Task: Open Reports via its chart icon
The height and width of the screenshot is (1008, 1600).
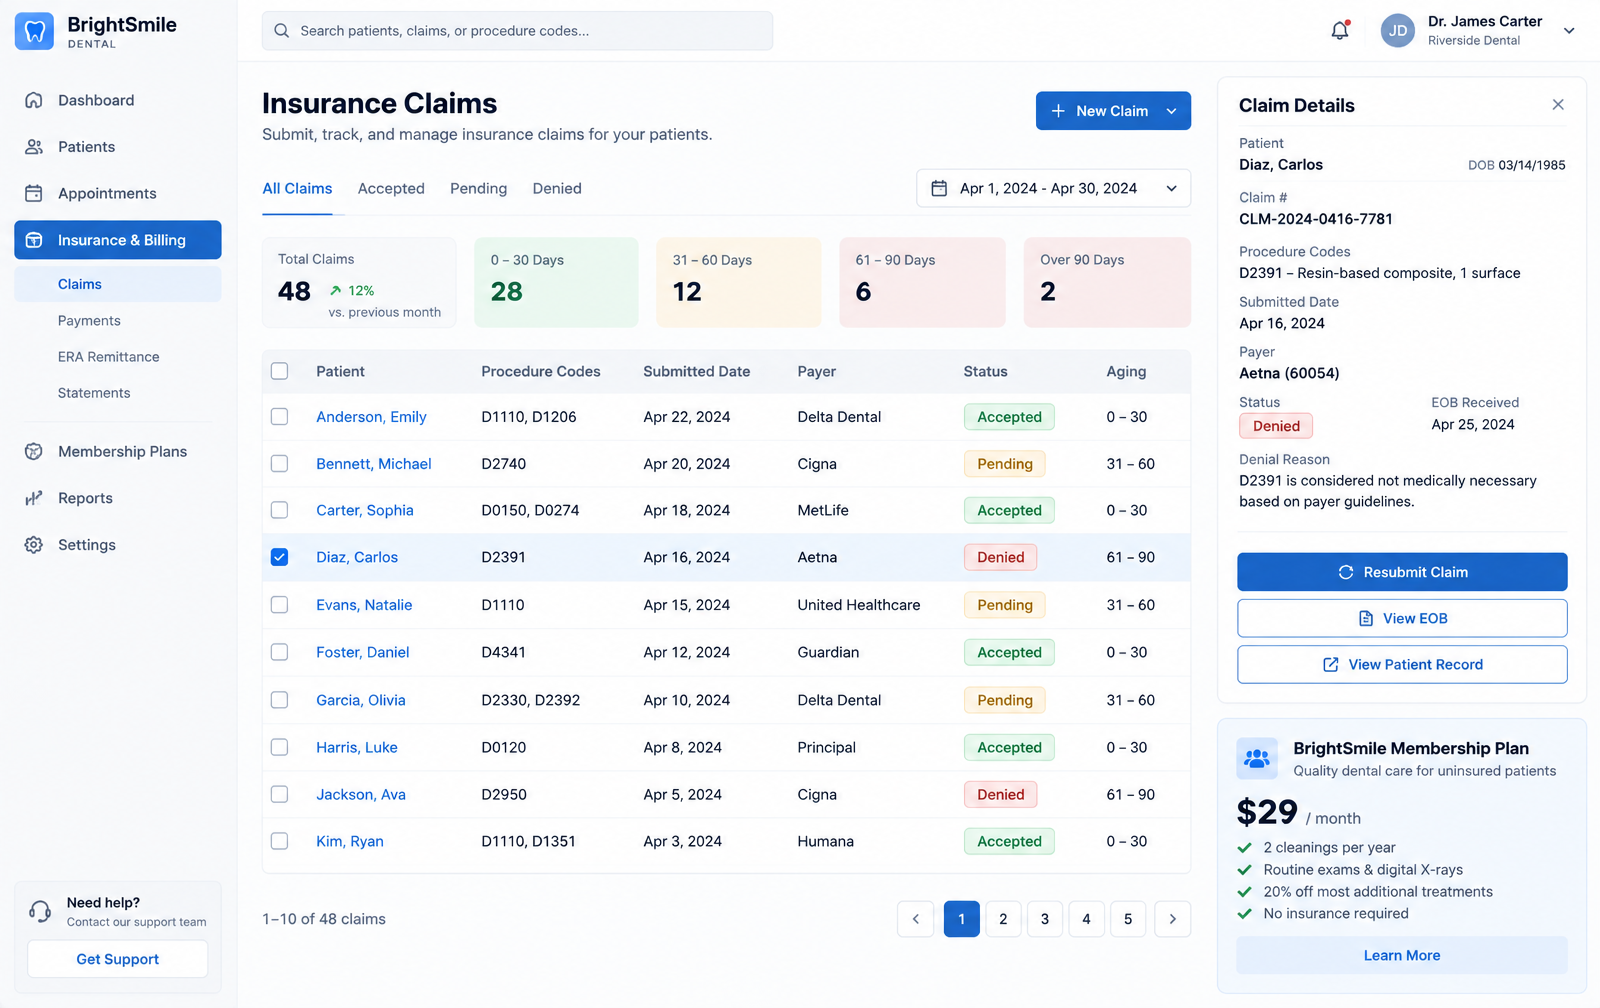Action: pos(34,498)
